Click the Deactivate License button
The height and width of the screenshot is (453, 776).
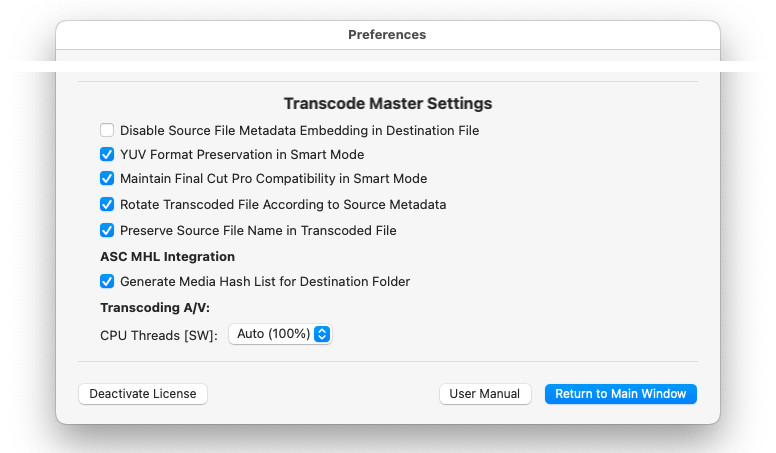(x=143, y=394)
